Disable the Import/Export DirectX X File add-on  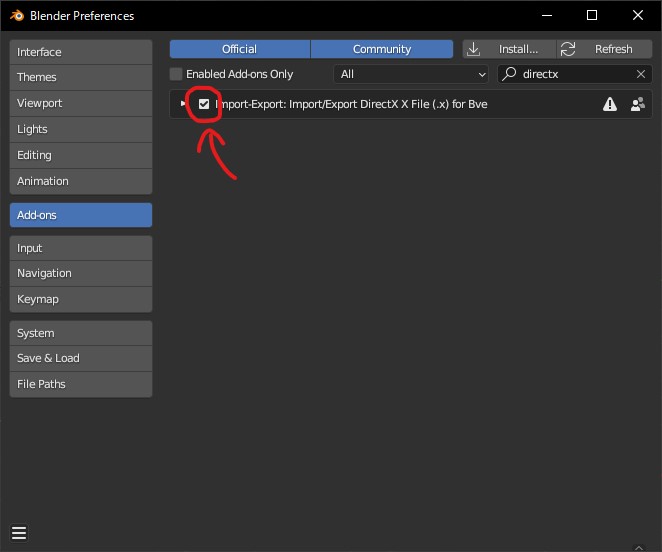point(204,104)
